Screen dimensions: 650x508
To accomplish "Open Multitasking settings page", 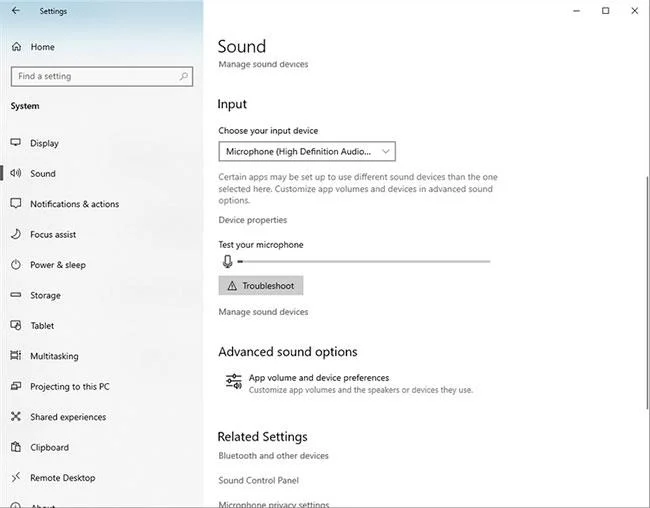I will (x=54, y=356).
